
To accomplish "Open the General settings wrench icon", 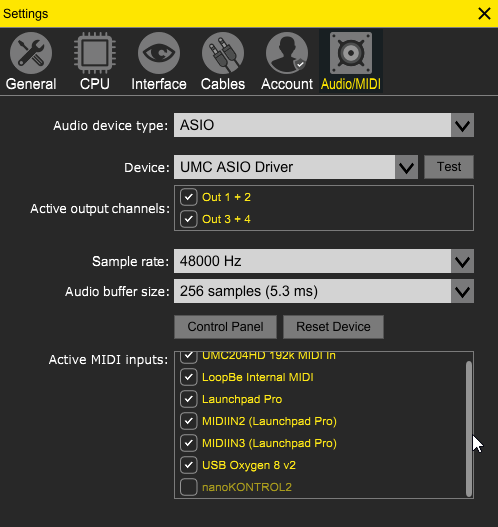I will pos(31,53).
